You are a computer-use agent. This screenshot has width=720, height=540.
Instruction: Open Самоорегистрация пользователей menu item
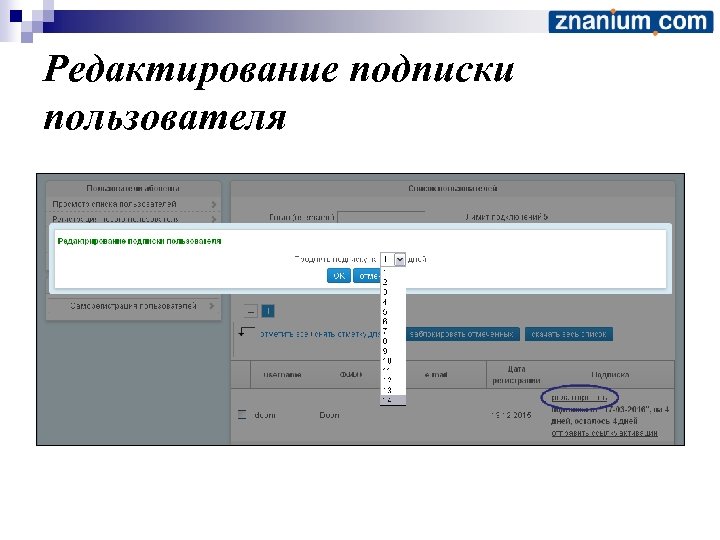point(133,306)
